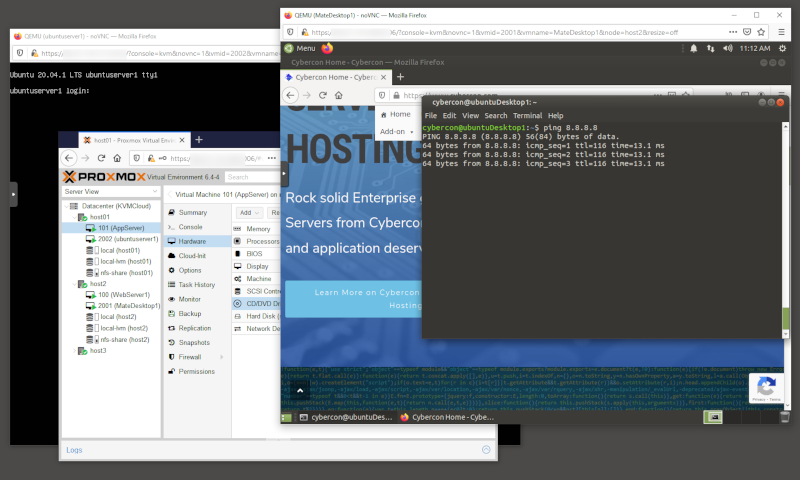Close the Cybercon Home tab

383,78
